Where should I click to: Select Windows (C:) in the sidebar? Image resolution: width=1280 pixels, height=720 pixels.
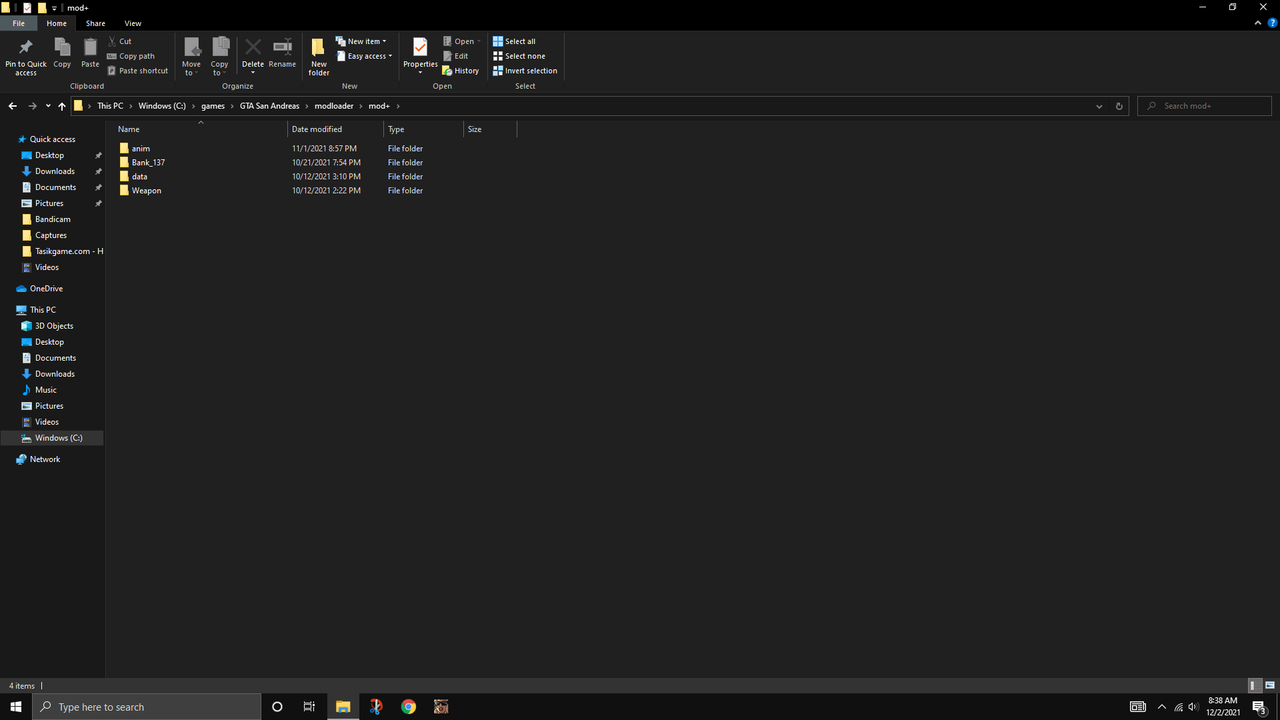pyautogui.click(x=52, y=438)
